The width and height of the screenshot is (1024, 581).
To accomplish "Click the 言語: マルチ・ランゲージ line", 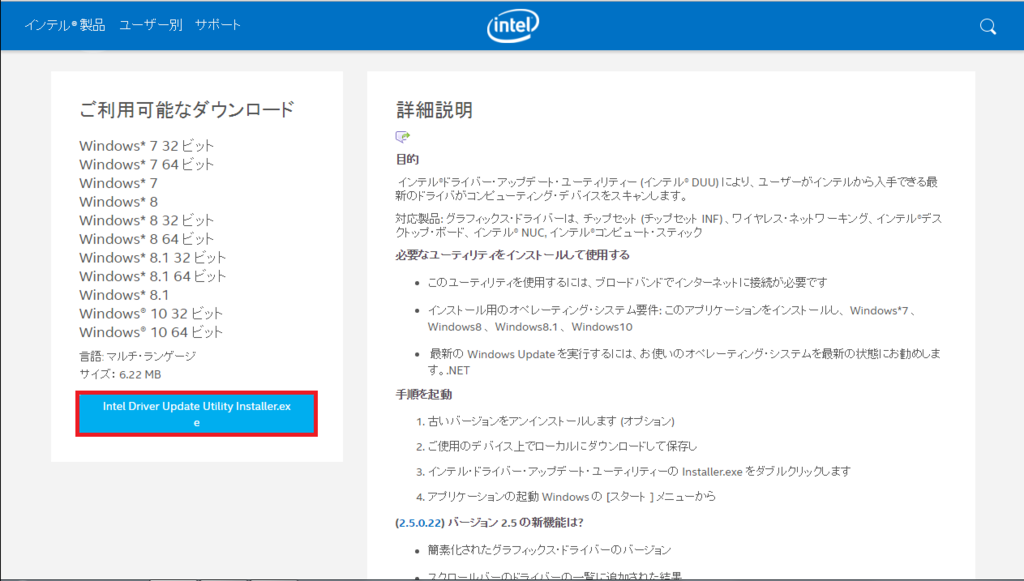I will click(137, 356).
